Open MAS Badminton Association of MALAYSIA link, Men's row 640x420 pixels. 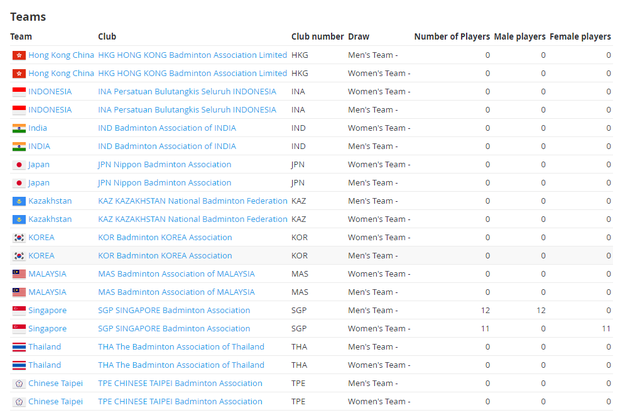point(176,292)
